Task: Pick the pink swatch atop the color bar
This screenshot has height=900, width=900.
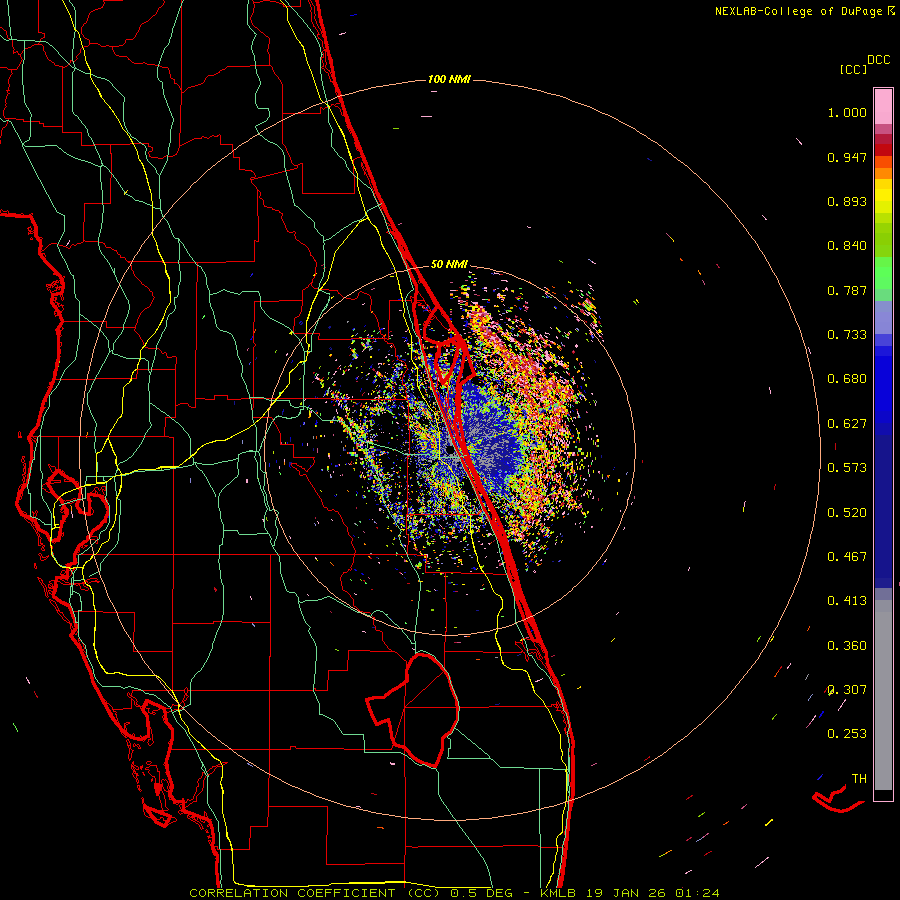Action: (x=883, y=107)
